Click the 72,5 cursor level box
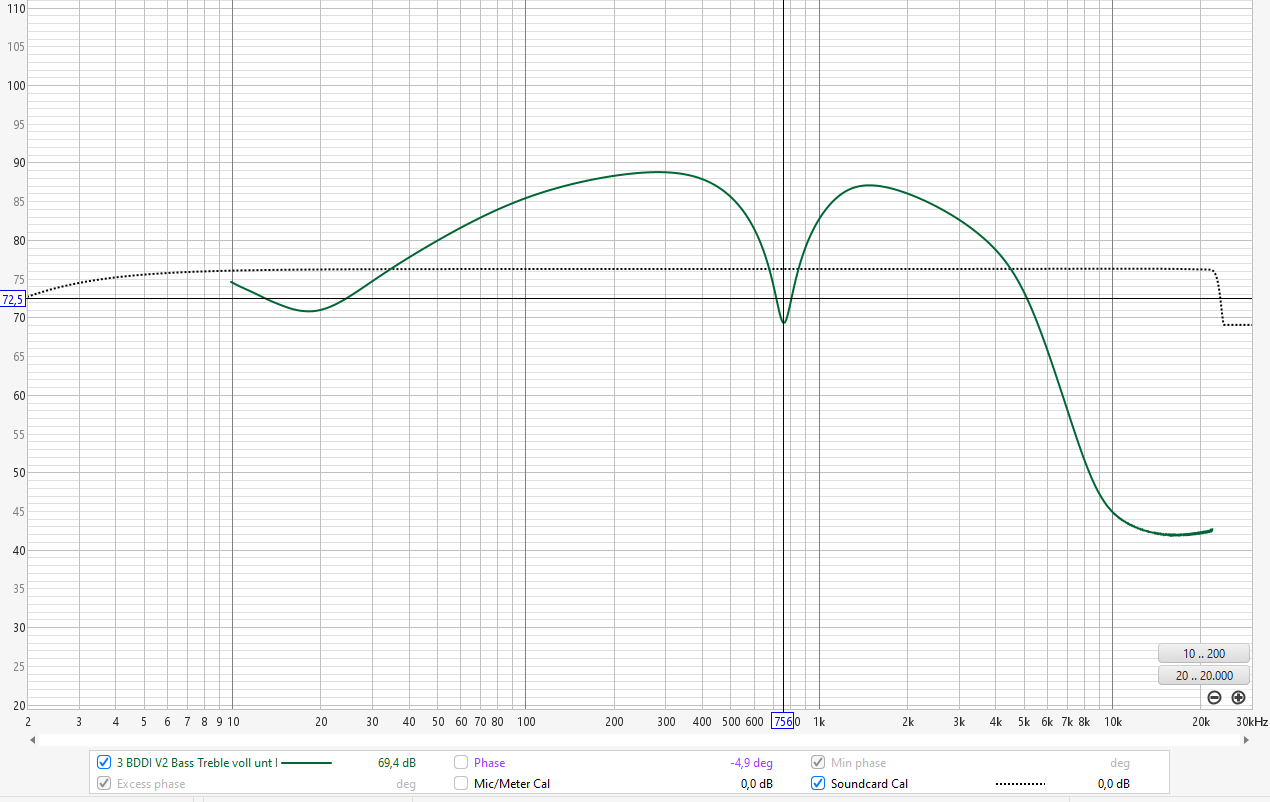The image size is (1270, 802). click(13, 299)
